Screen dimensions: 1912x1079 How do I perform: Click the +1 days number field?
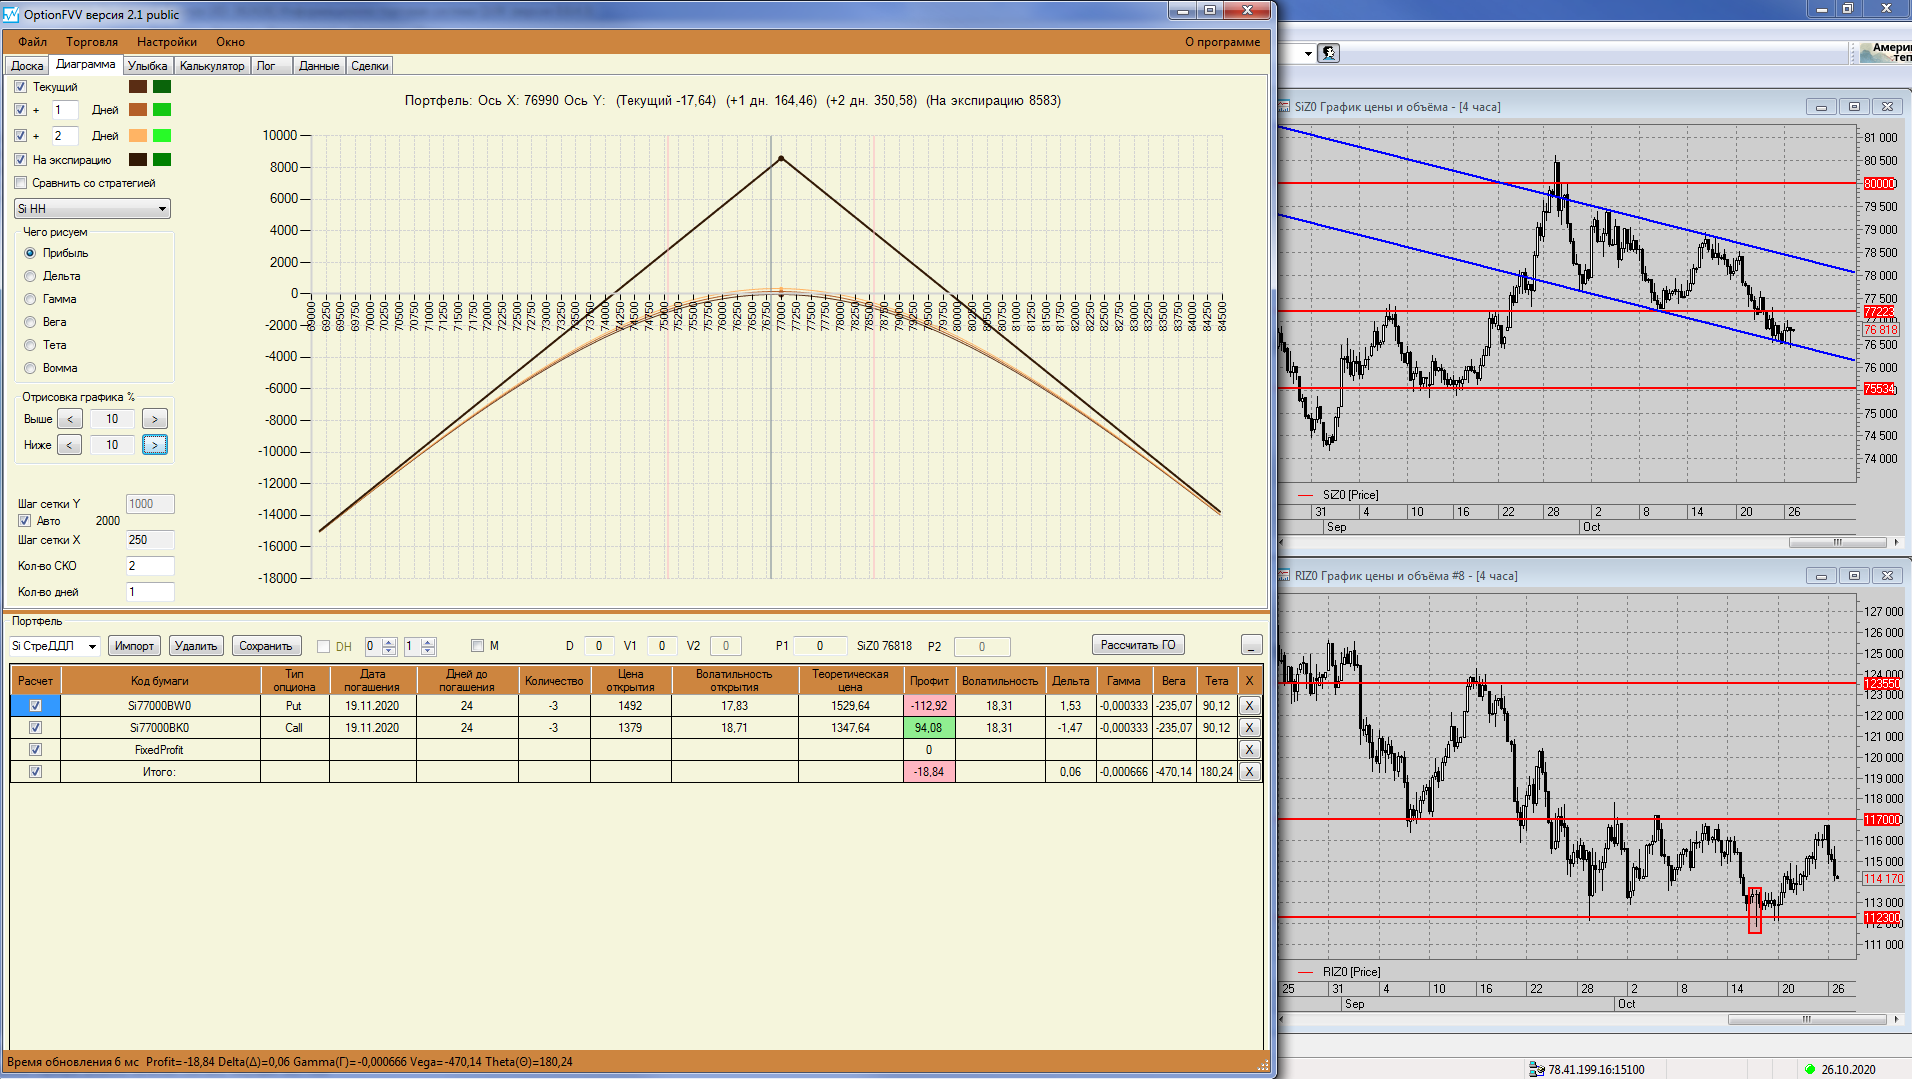(65, 110)
